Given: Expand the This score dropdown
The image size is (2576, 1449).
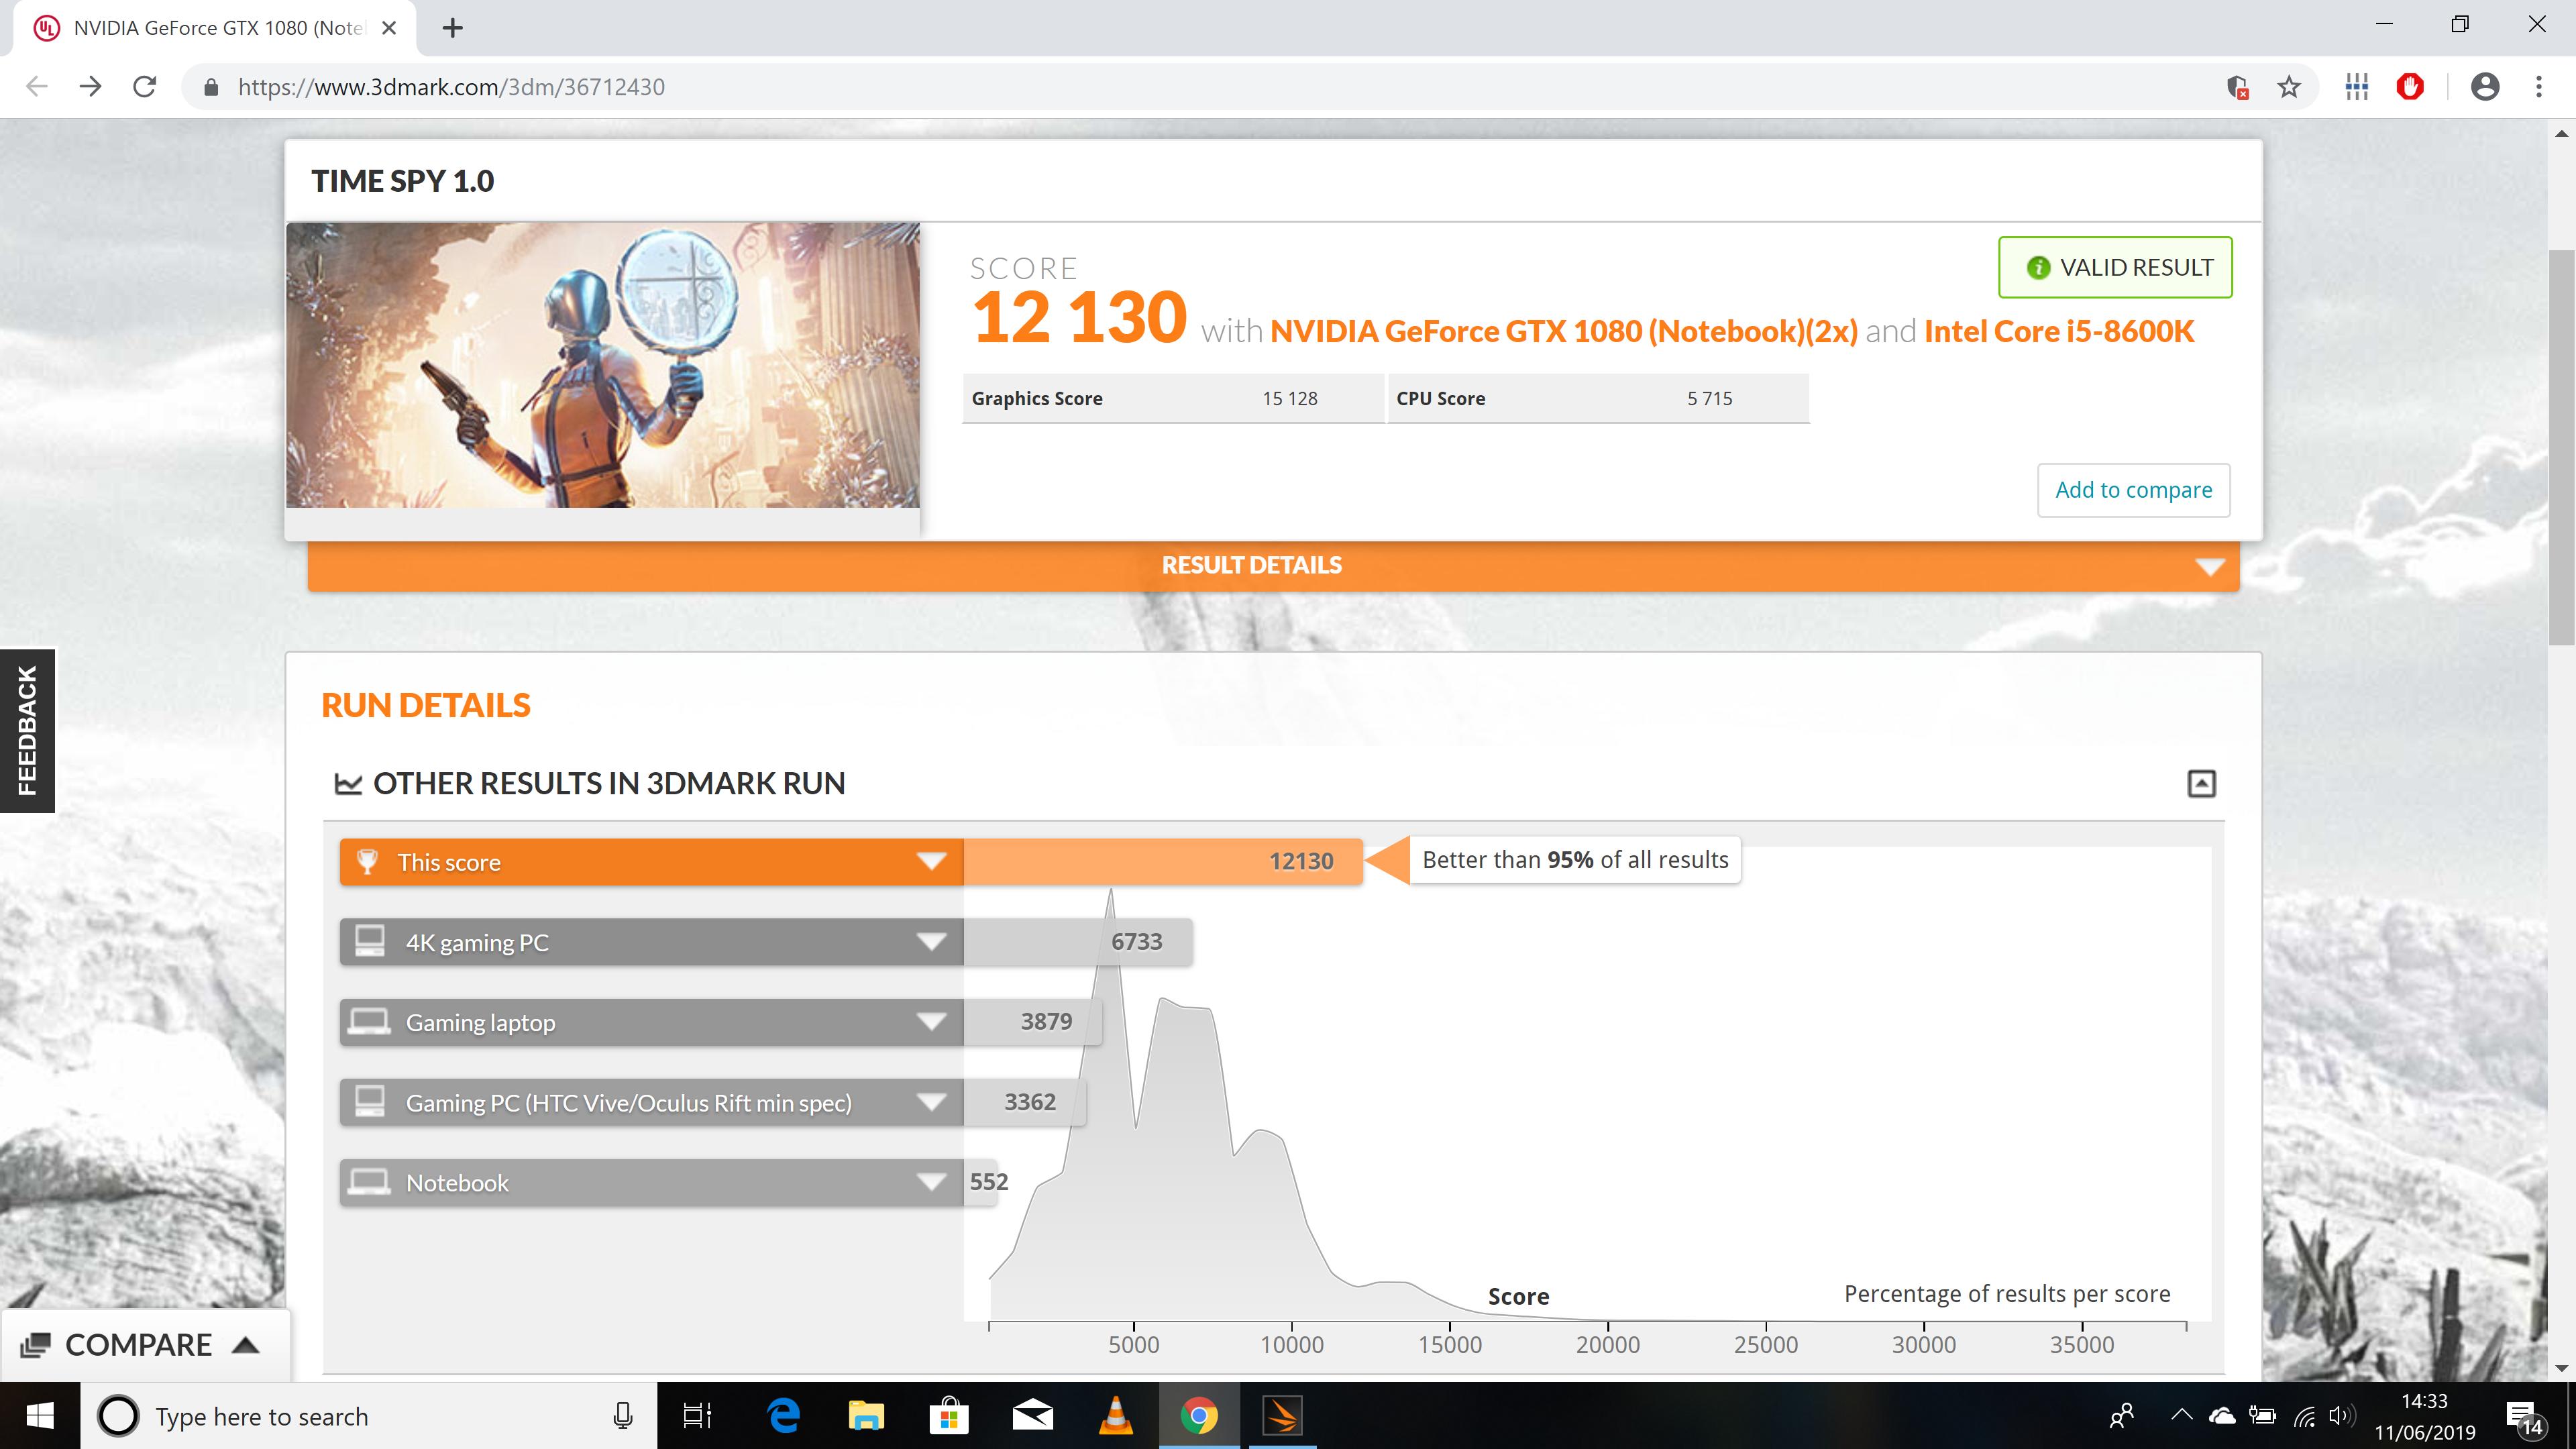Looking at the screenshot, I should (x=931, y=862).
